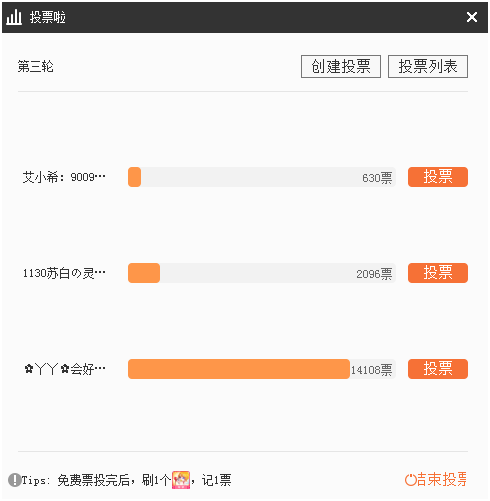Click 结束投票 to end voting

tap(436, 479)
